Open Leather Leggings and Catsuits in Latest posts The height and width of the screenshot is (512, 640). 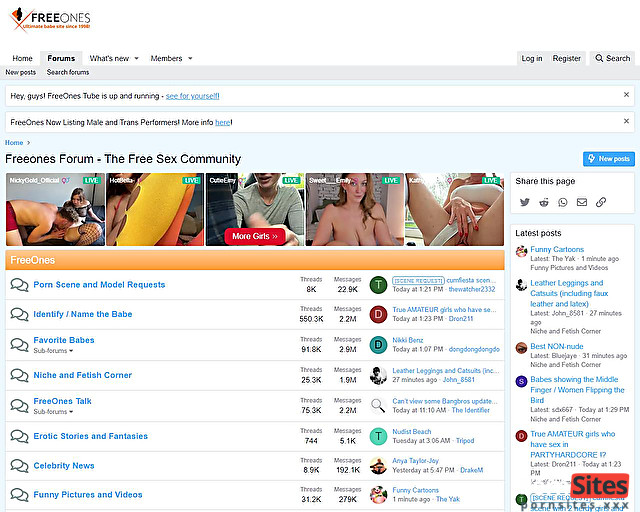point(569,293)
